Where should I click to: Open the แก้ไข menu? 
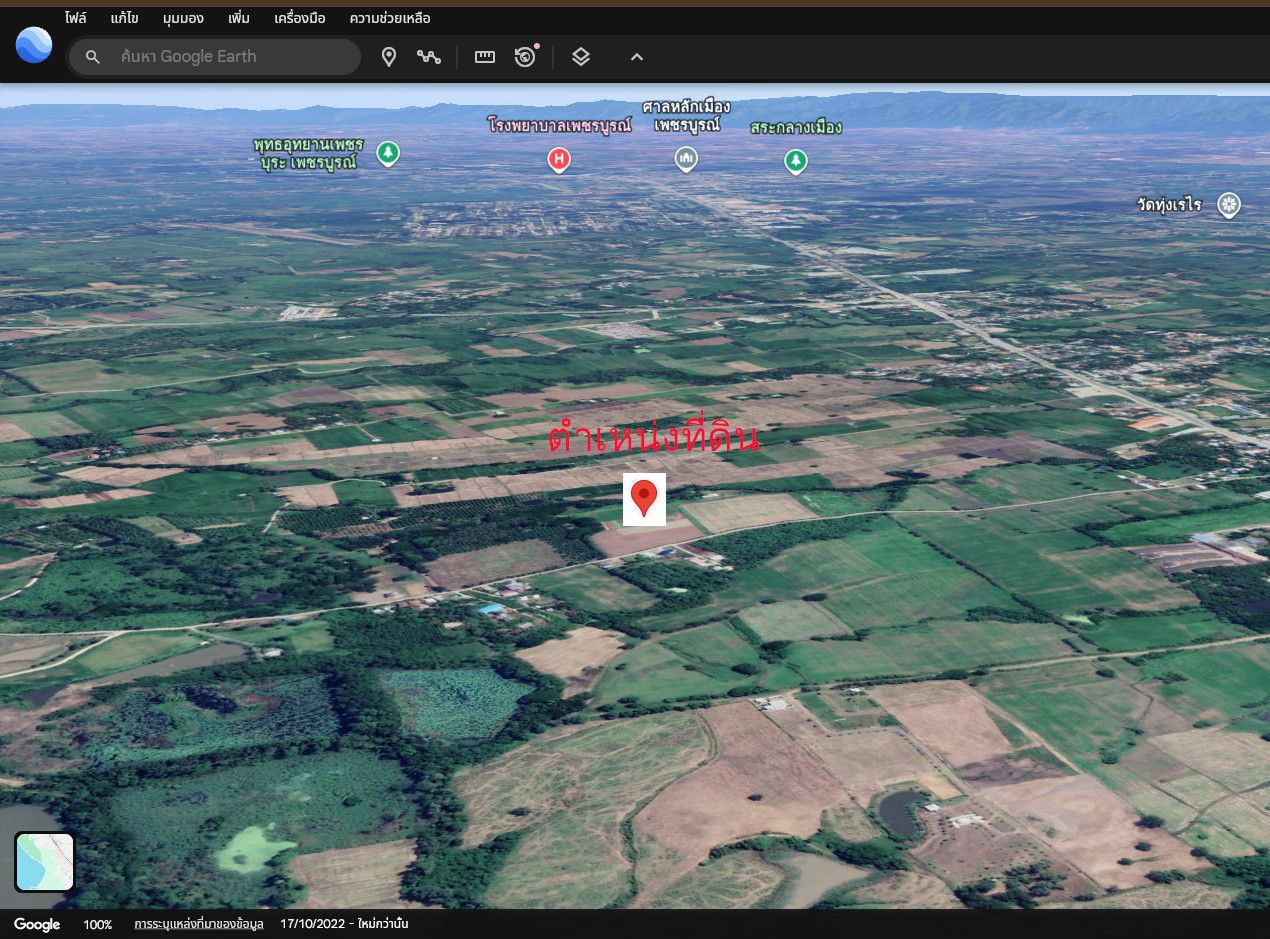click(125, 18)
